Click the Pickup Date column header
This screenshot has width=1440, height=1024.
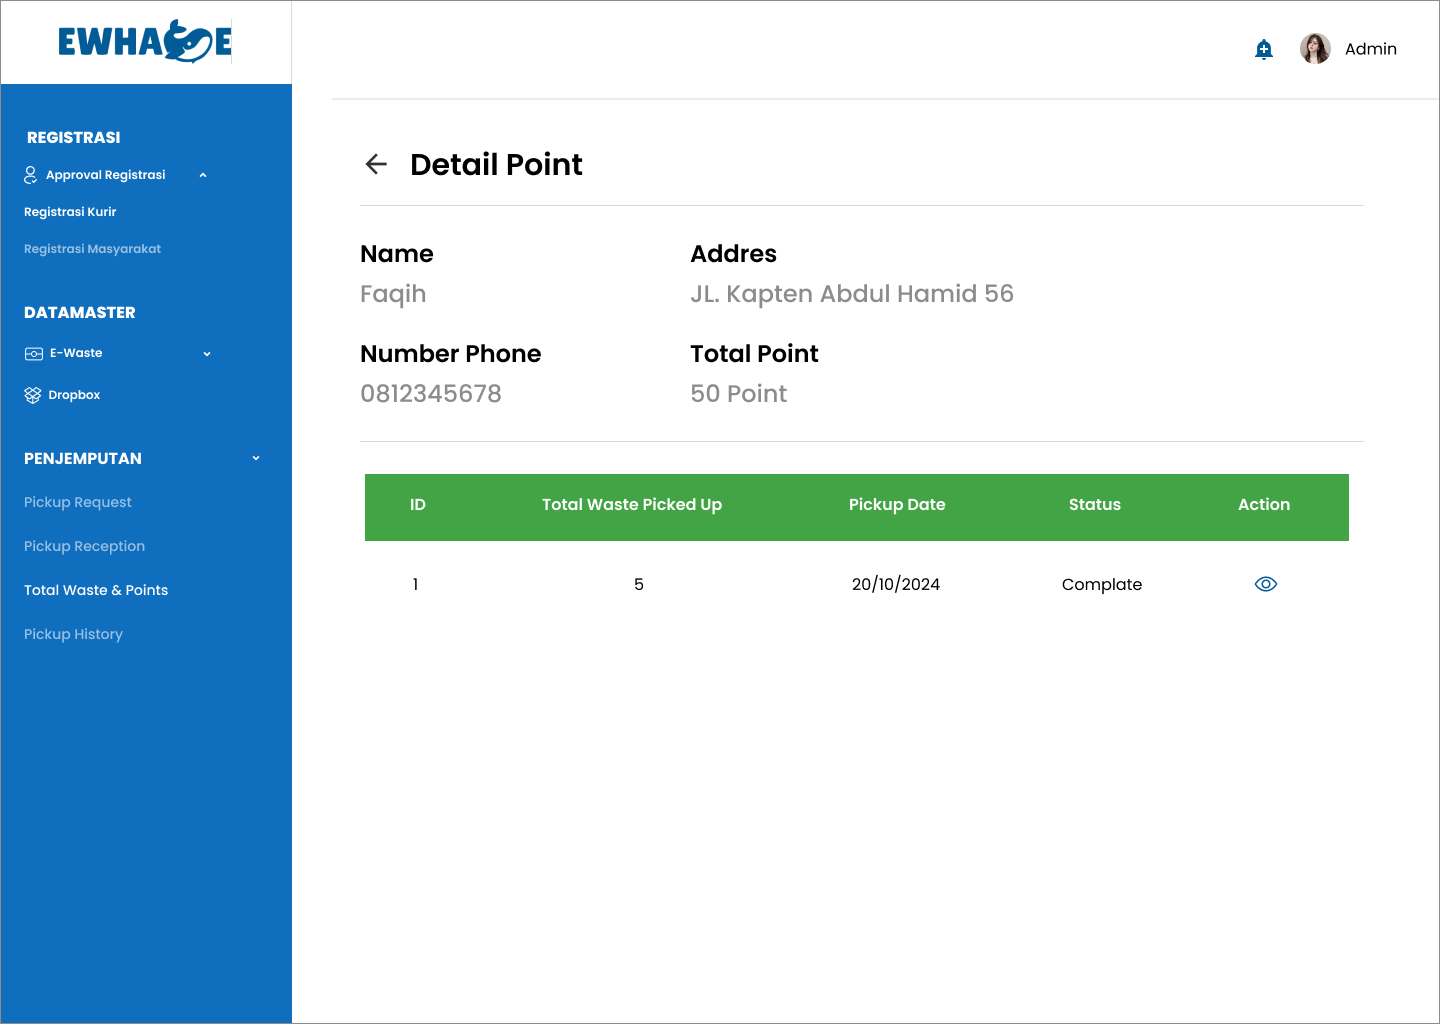click(897, 505)
